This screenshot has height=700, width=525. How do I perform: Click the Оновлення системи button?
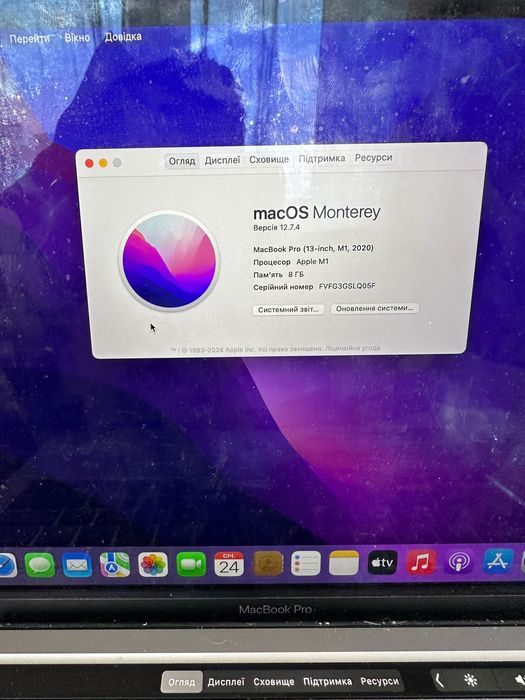point(375,308)
